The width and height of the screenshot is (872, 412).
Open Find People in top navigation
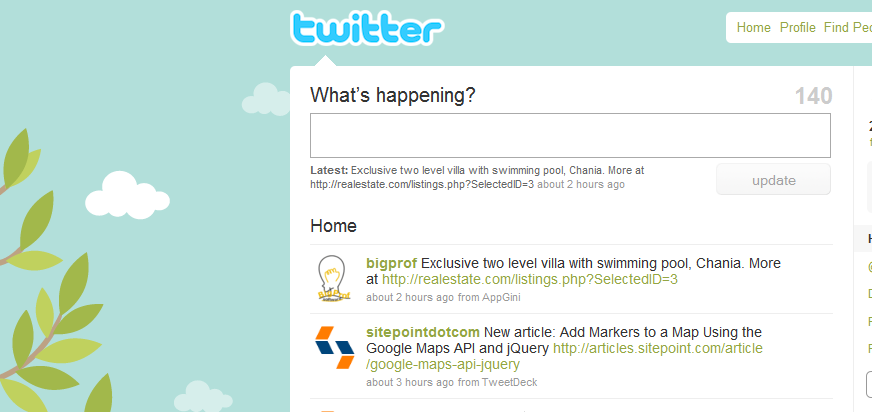point(846,27)
